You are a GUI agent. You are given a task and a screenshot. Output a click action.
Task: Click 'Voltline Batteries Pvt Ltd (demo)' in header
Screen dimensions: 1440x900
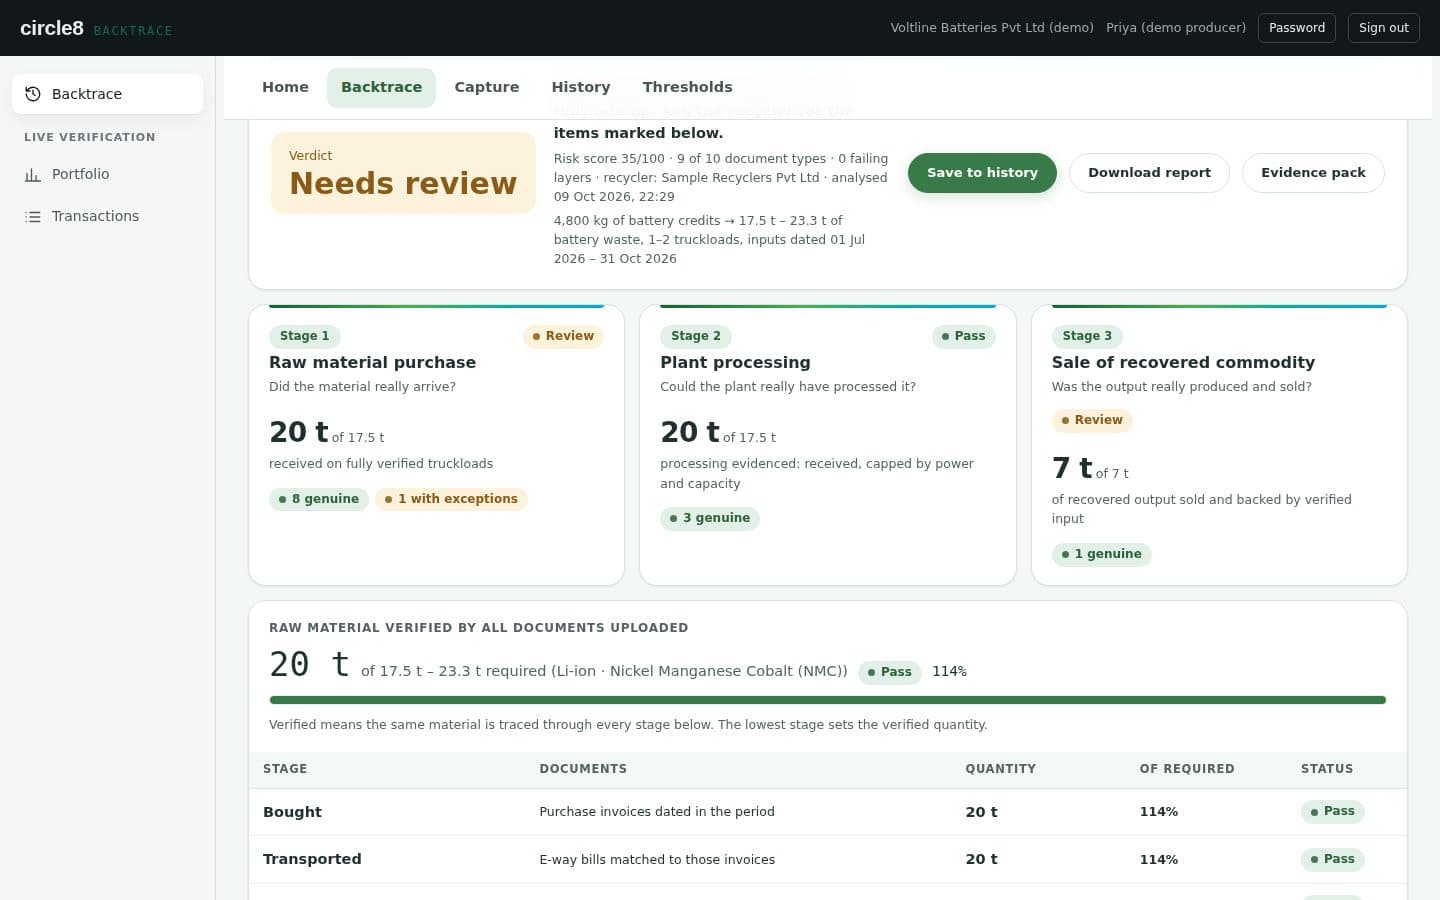click(x=992, y=28)
